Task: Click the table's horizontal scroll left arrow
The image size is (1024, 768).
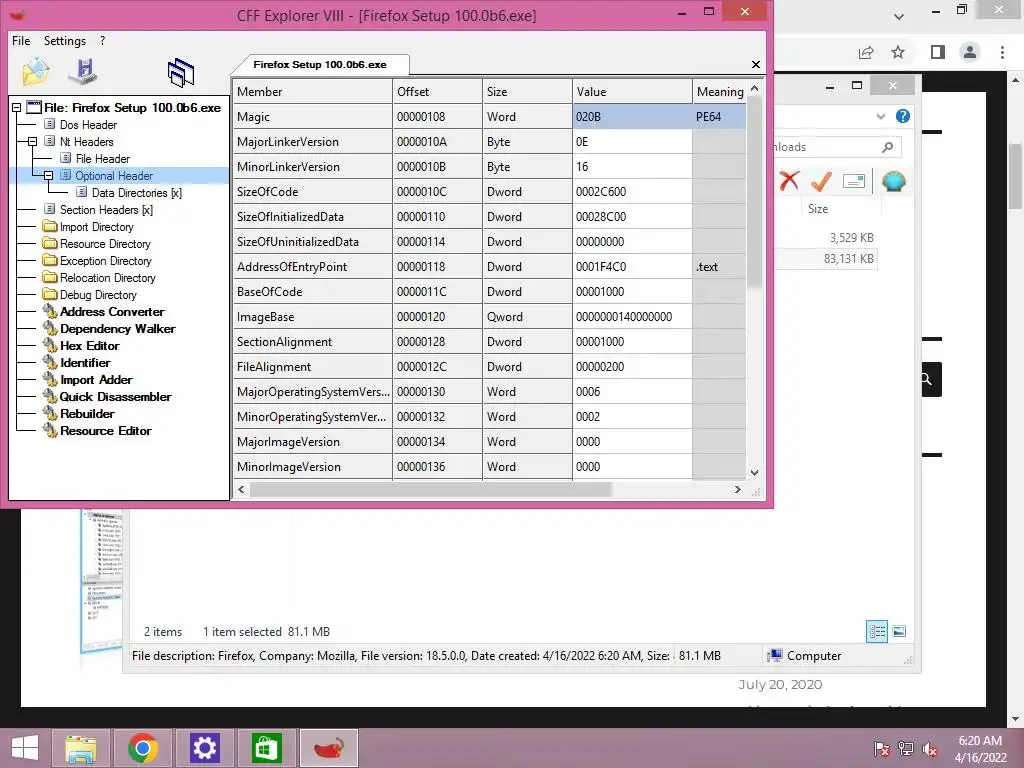Action: coord(242,489)
